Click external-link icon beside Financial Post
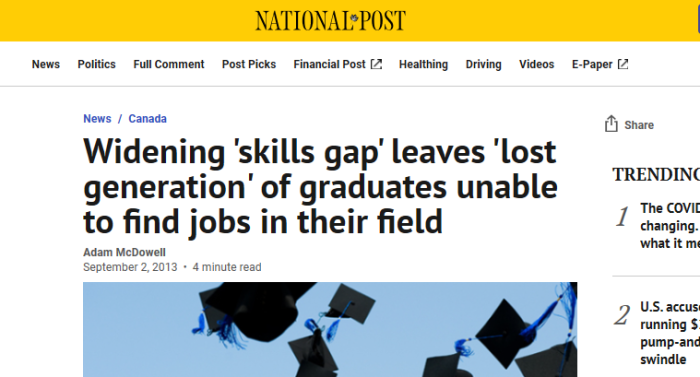Image resolution: width=700 pixels, height=377 pixels. 376,64
